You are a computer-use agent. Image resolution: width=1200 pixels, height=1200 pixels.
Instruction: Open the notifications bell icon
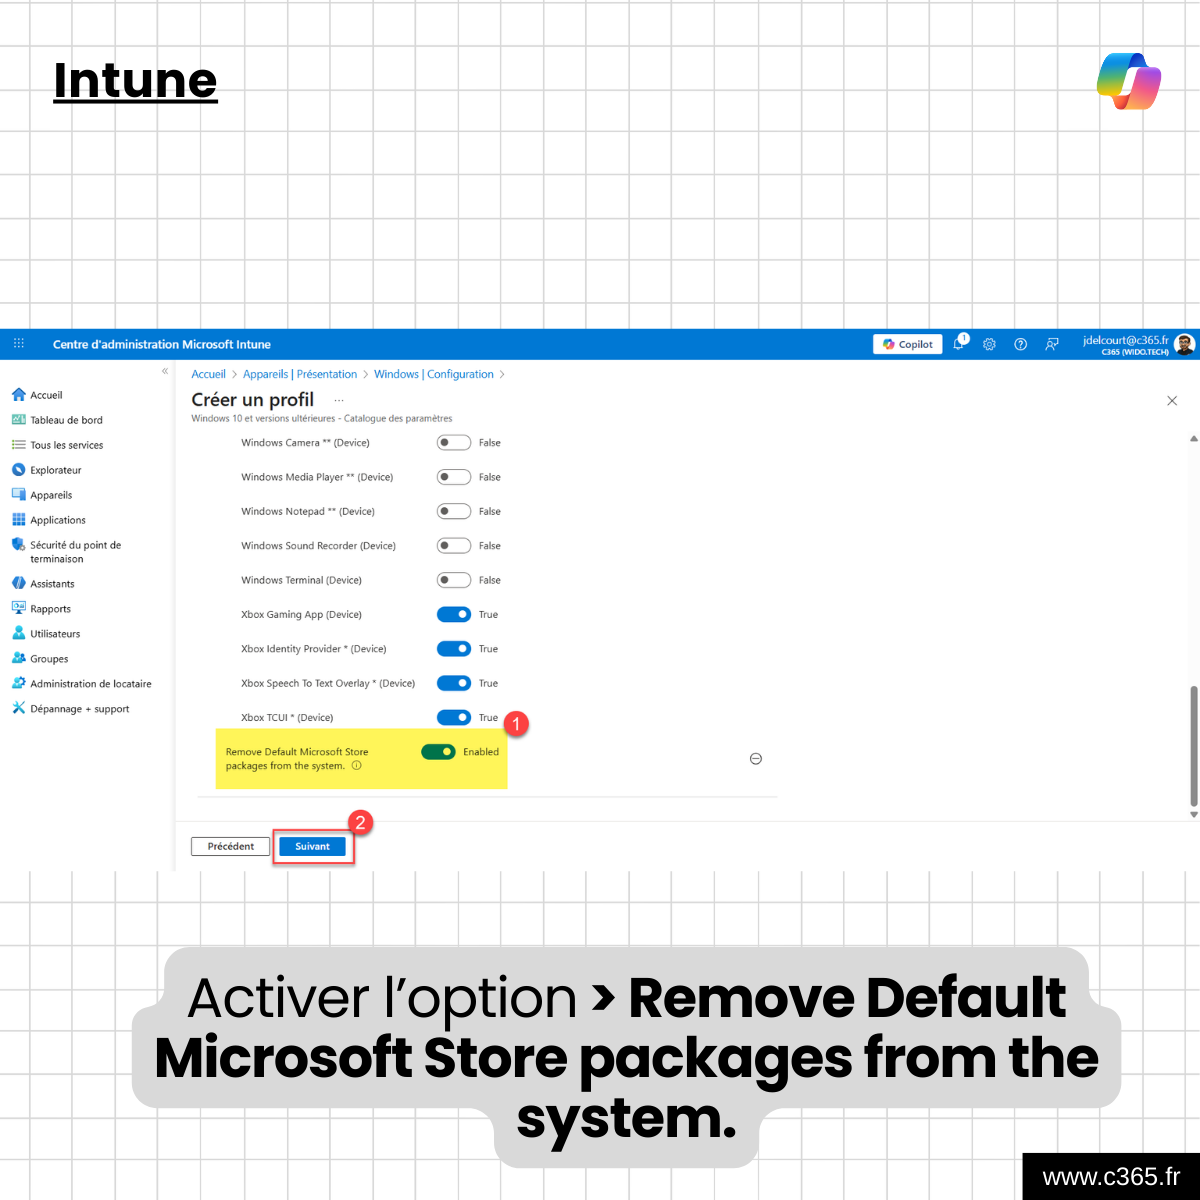point(959,344)
